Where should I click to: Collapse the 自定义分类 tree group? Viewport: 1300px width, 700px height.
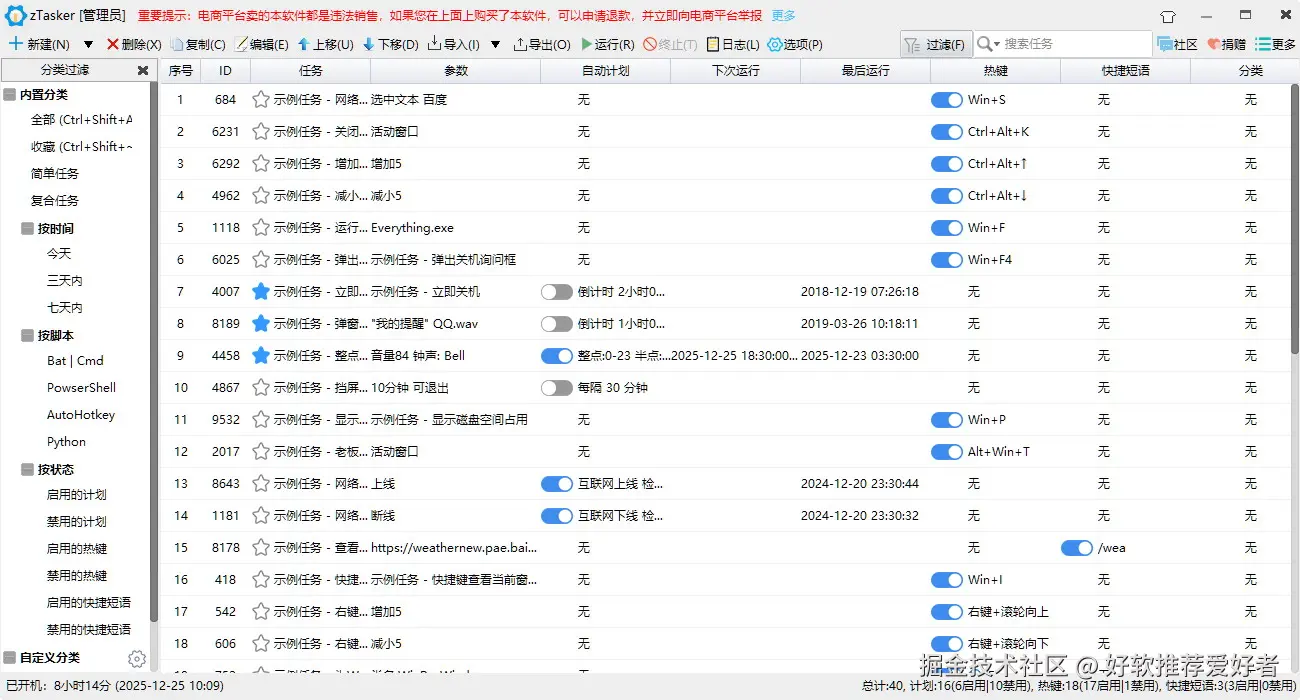[10, 657]
